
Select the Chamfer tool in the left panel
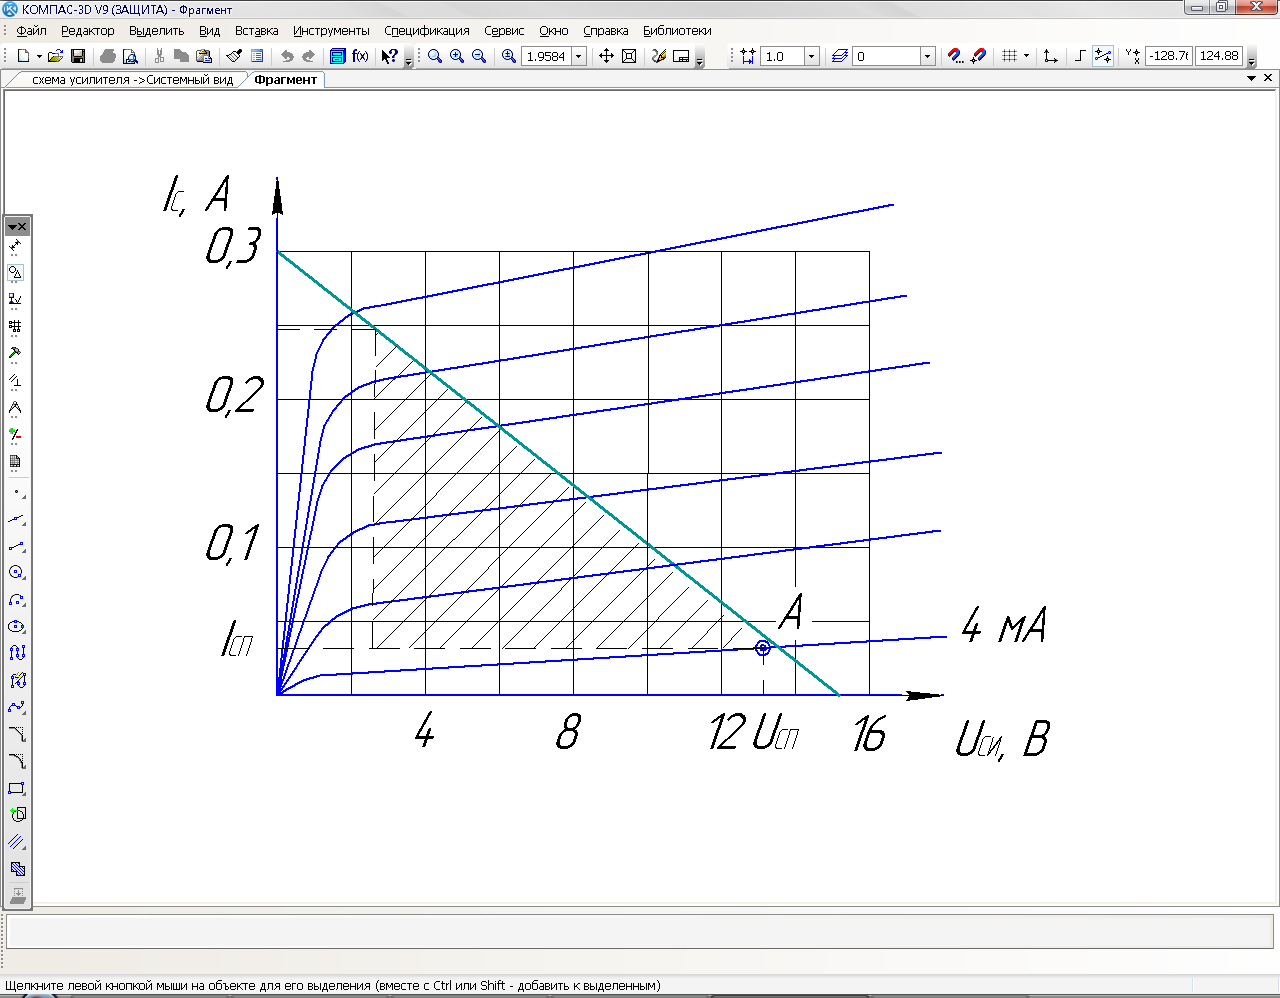click(x=16, y=734)
